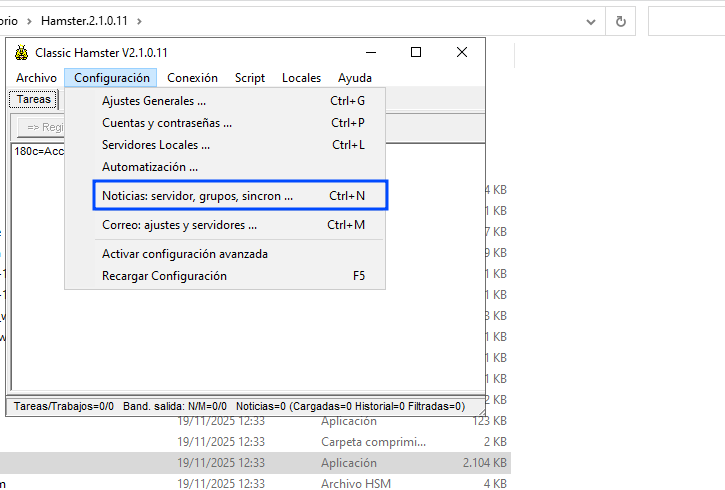The height and width of the screenshot is (490, 725).
Task: Click the Classic Hamster title bar icon
Action: 21,53
